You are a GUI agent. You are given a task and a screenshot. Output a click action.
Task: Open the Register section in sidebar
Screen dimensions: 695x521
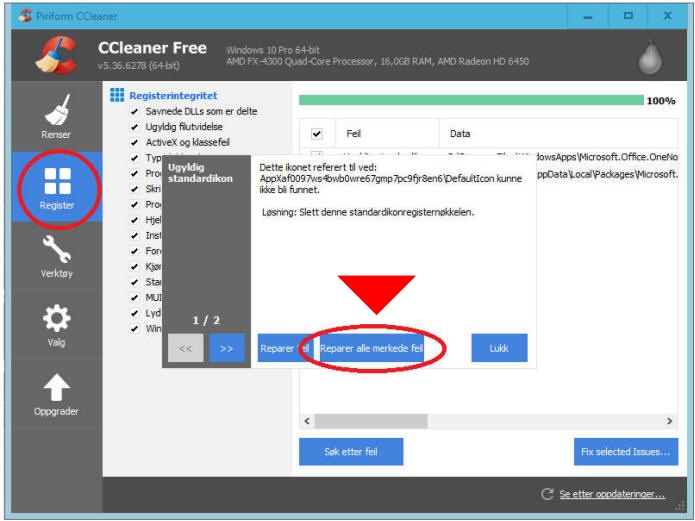tap(57, 187)
